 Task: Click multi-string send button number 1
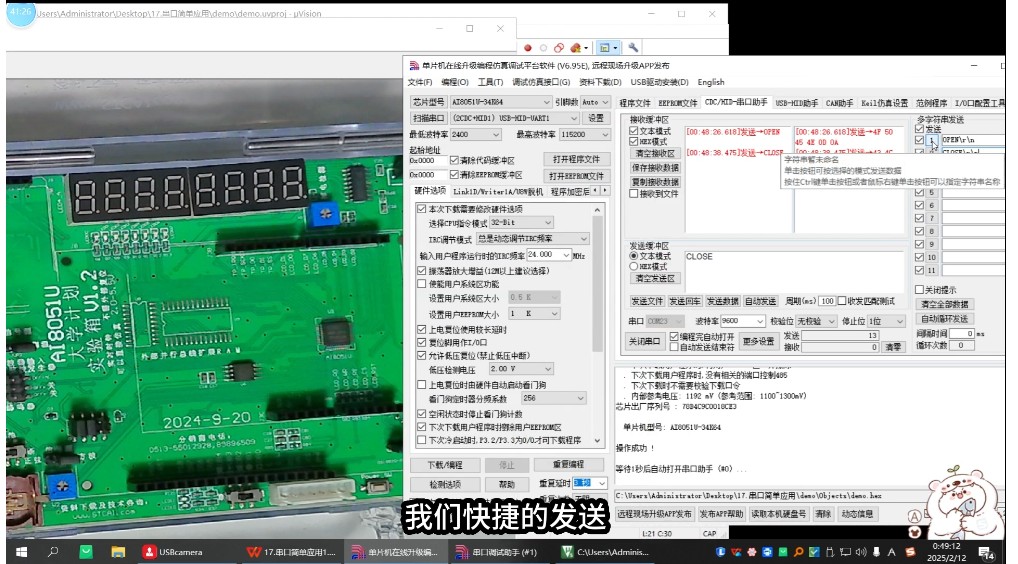point(932,140)
